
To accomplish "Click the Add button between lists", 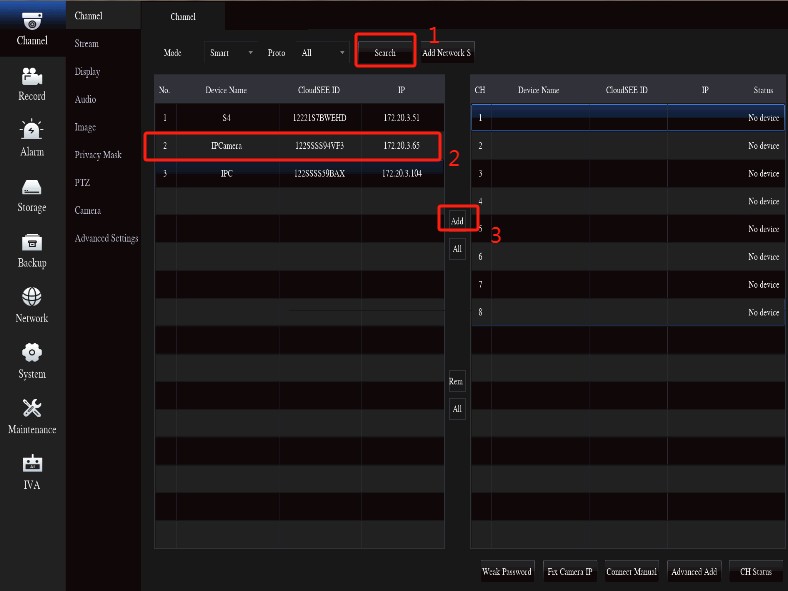I will pyautogui.click(x=457, y=221).
